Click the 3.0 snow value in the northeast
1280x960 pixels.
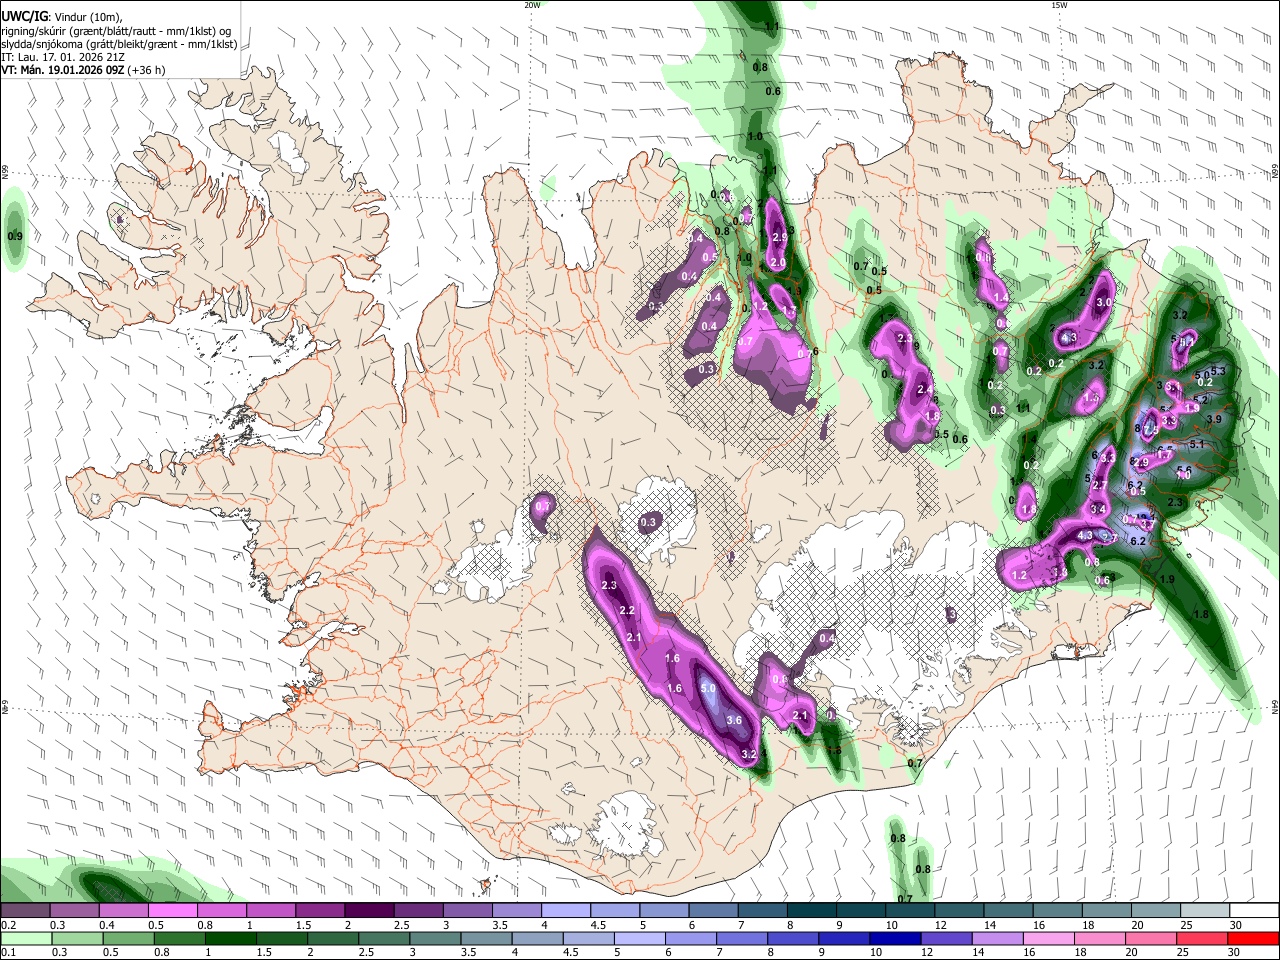[x=1104, y=302]
